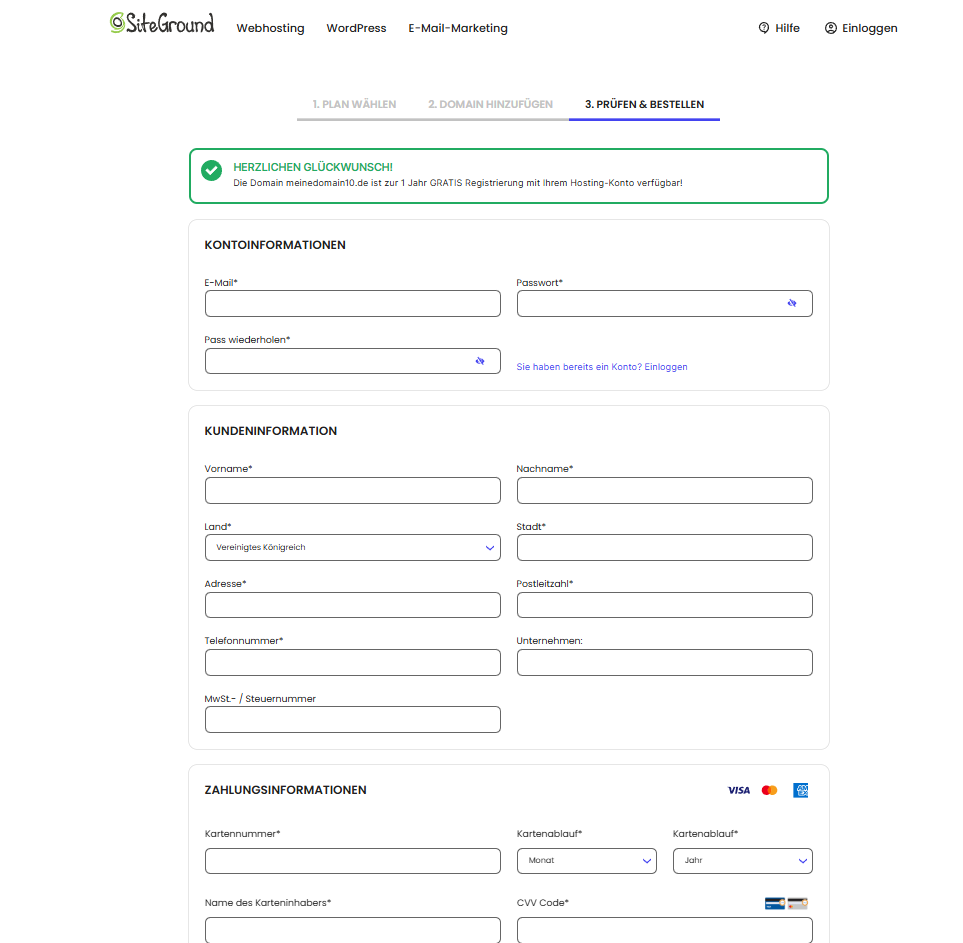
Task: Go to step 2. Domain hinzufügen
Action: (490, 104)
